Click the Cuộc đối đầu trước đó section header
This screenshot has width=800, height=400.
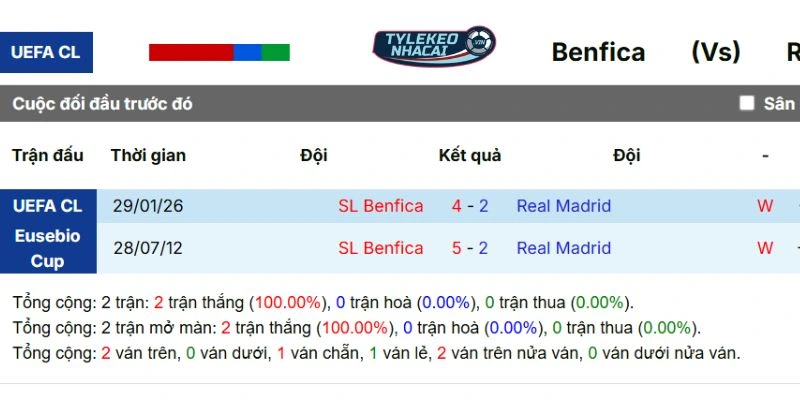coord(103,104)
